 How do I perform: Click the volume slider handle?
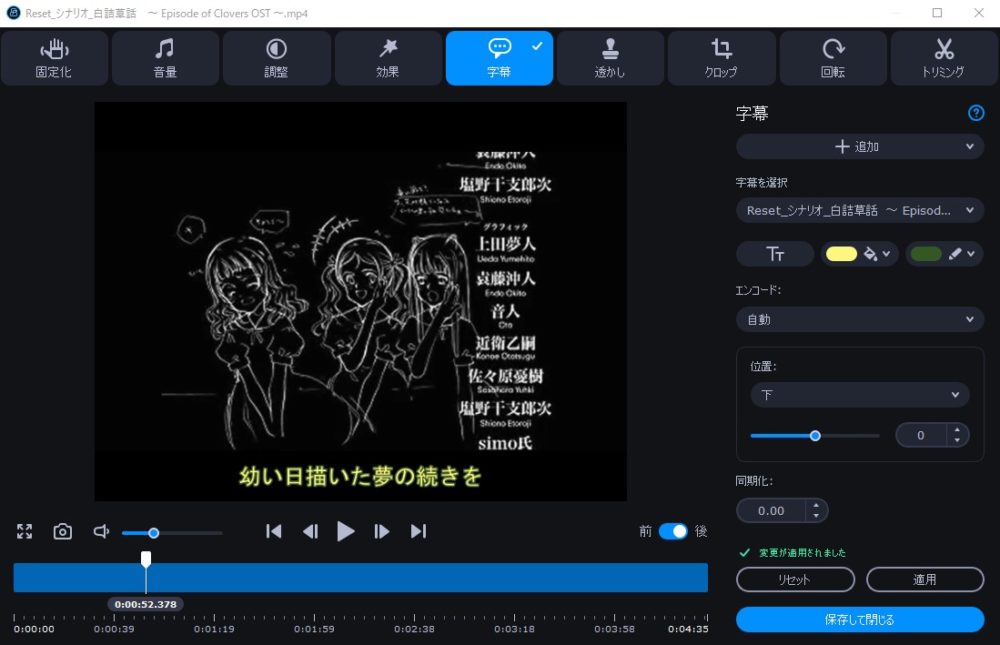pyautogui.click(x=154, y=533)
